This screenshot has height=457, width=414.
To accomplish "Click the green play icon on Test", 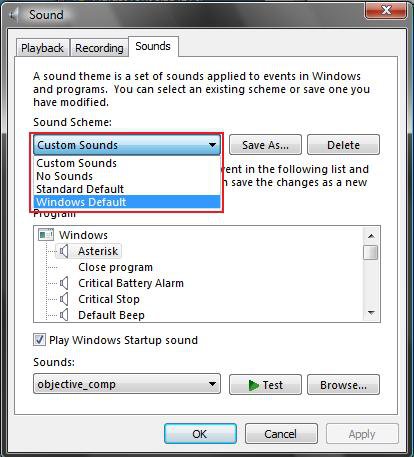I will tap(254, 385).
